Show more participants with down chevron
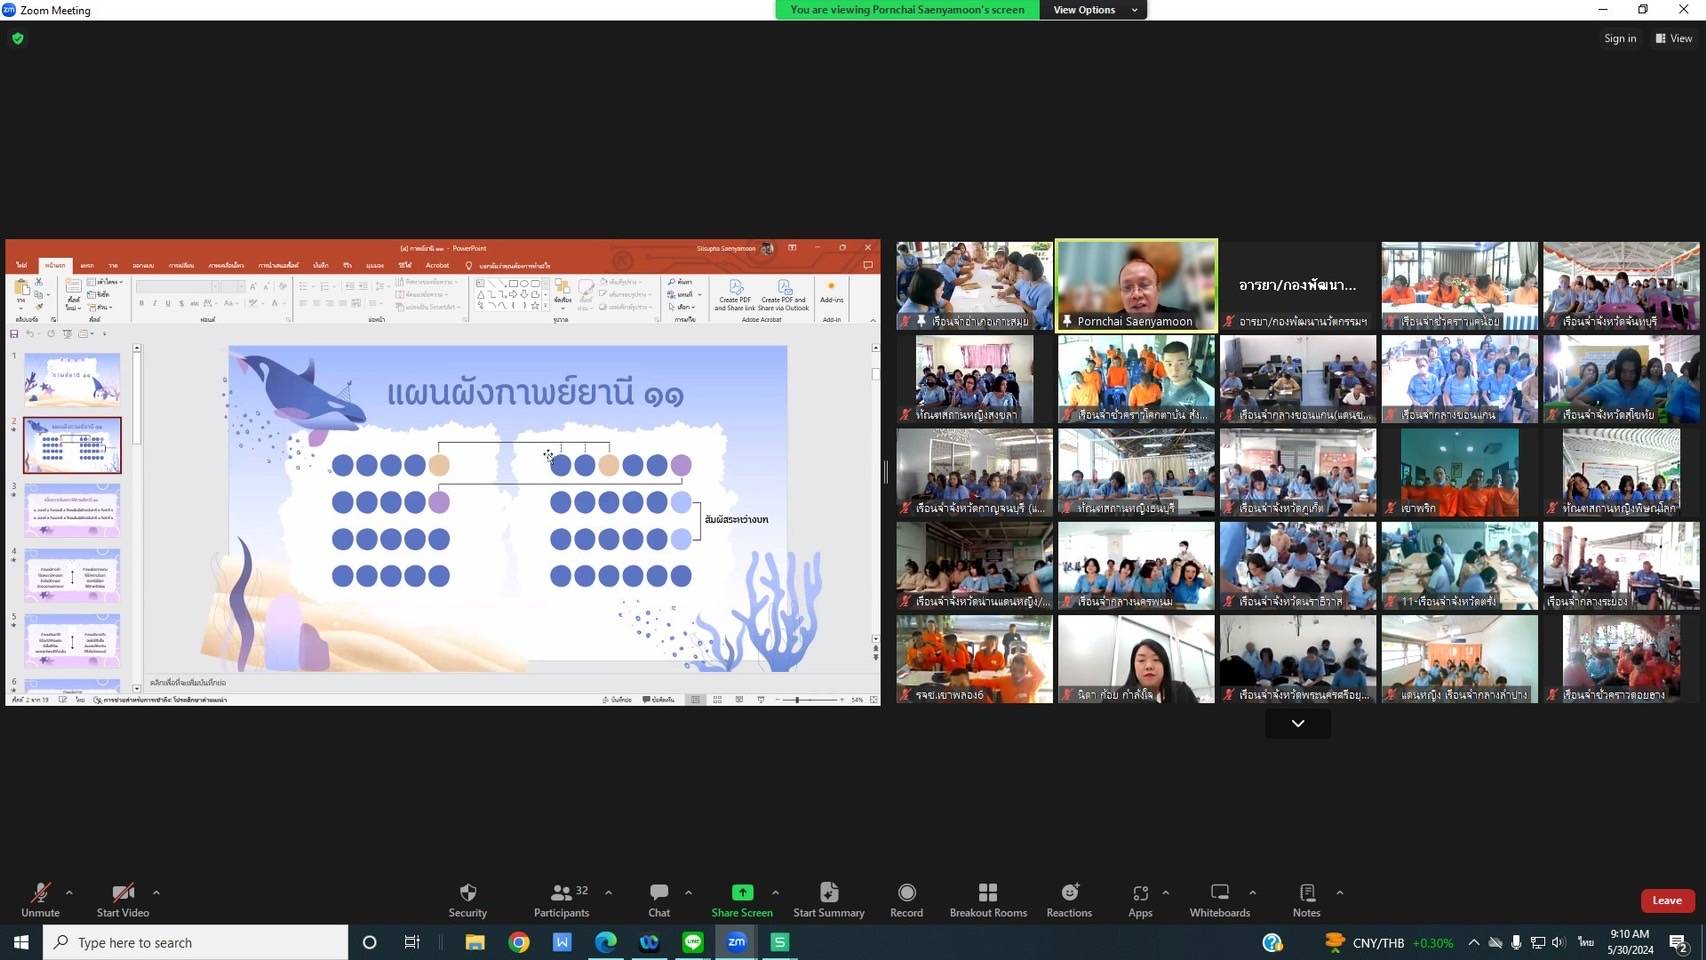The width and height of the screenshot is (1706, 960). [1297, 723]
